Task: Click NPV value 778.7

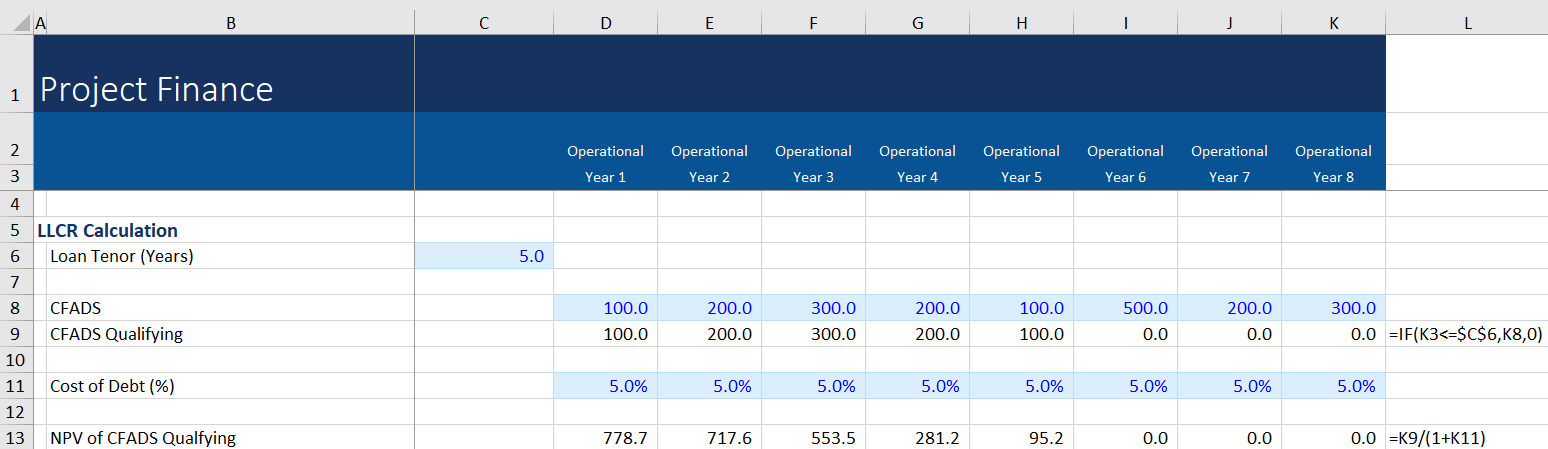Action: (605, 437)
